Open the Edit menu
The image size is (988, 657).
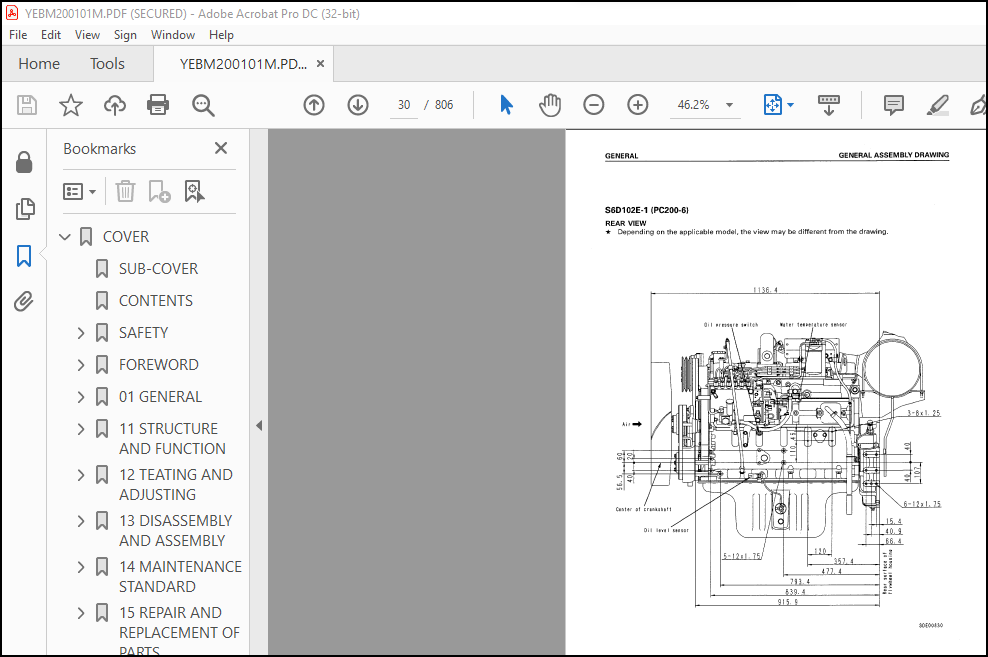click(51, 35)
